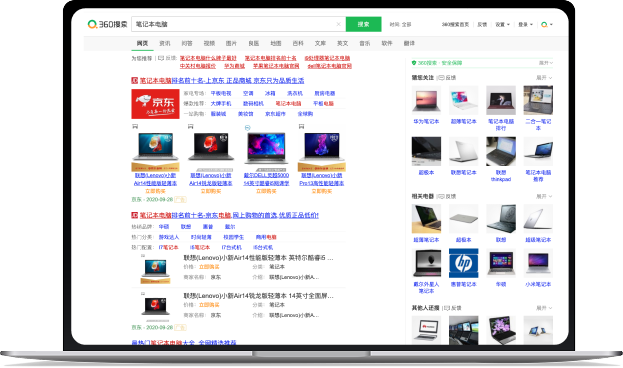This screenshot has width=623, height=368.
Task: Open the 超薄笔记本 thumbnail
Action: click(464, 100)
